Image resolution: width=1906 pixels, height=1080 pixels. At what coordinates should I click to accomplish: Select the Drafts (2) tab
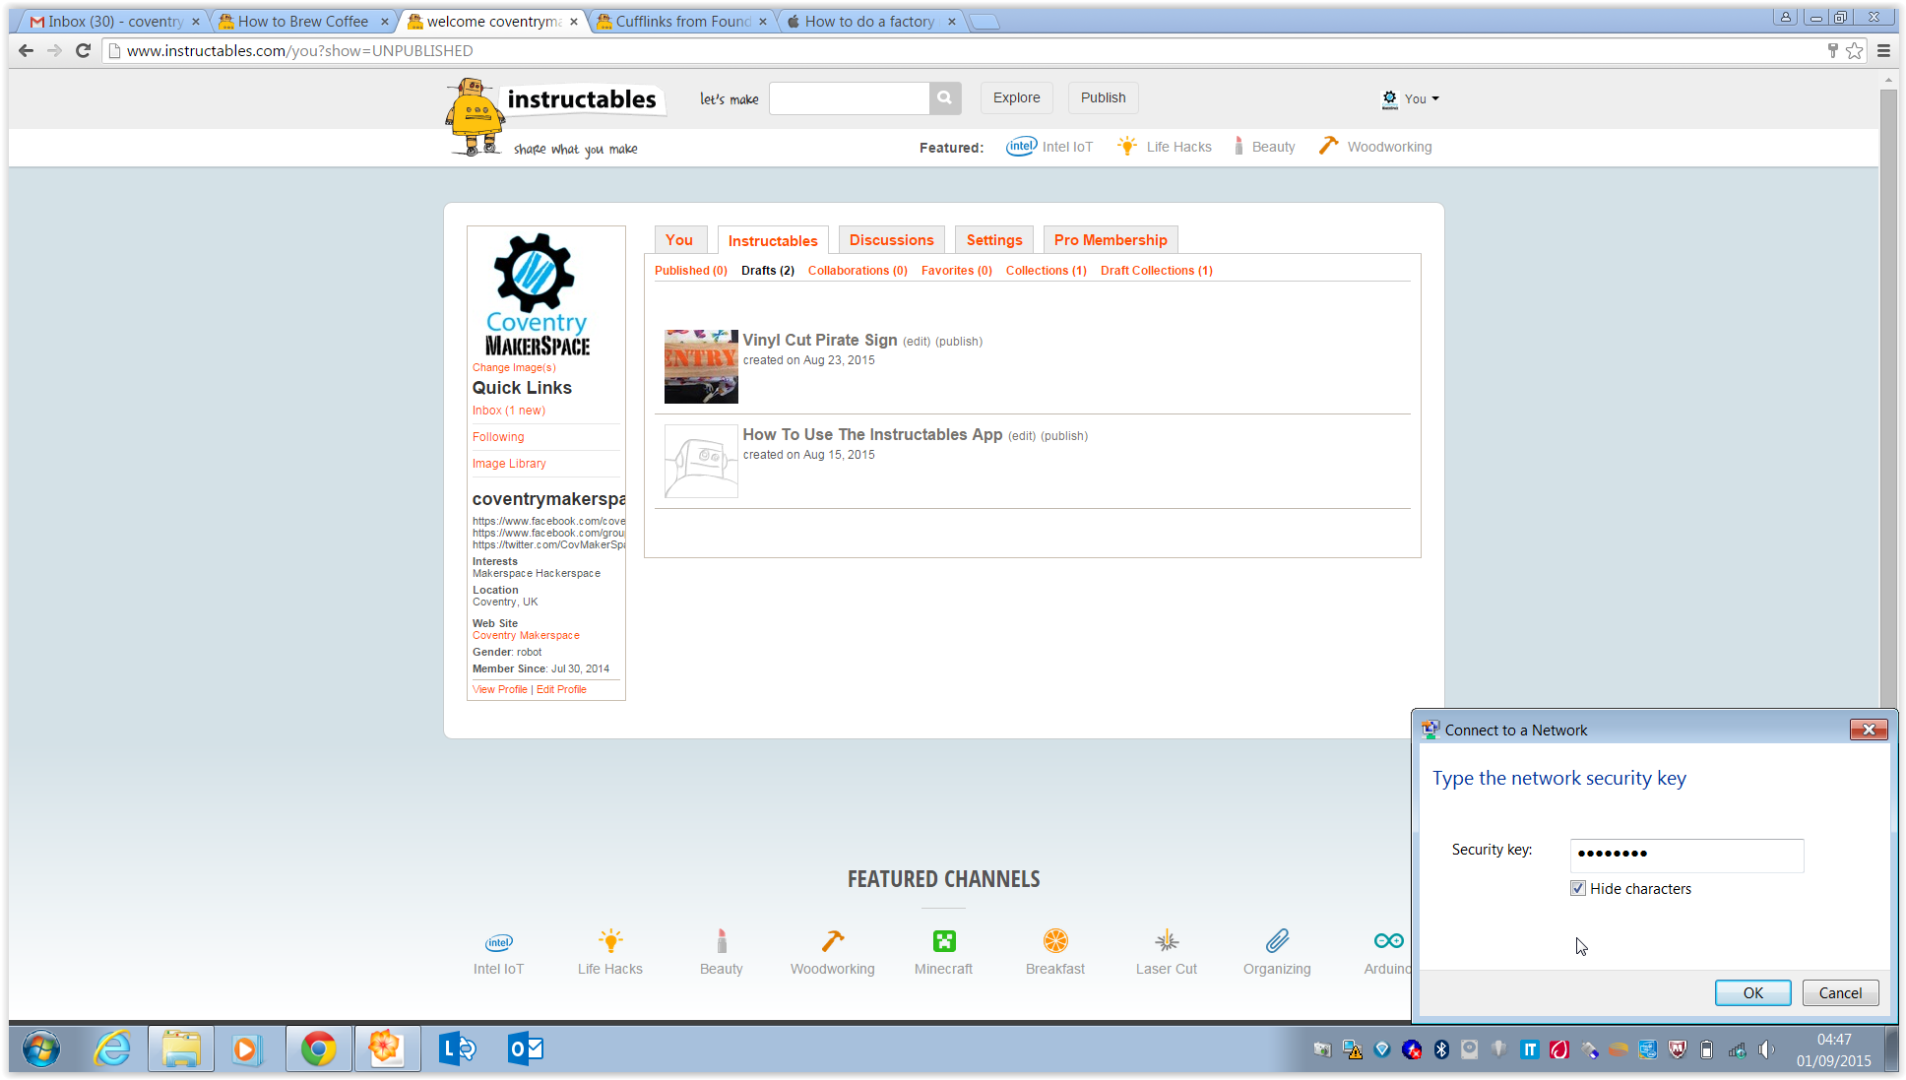[766, 270]
